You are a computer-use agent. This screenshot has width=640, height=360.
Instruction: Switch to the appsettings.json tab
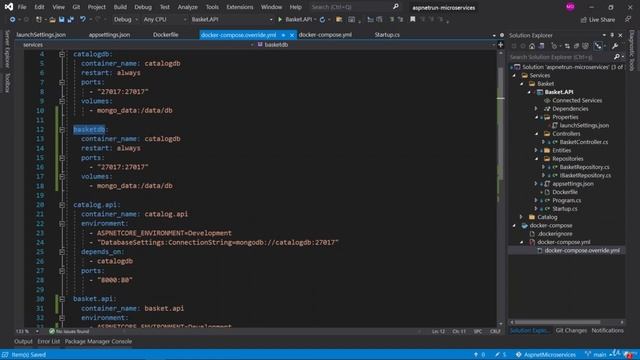(109, 35)
